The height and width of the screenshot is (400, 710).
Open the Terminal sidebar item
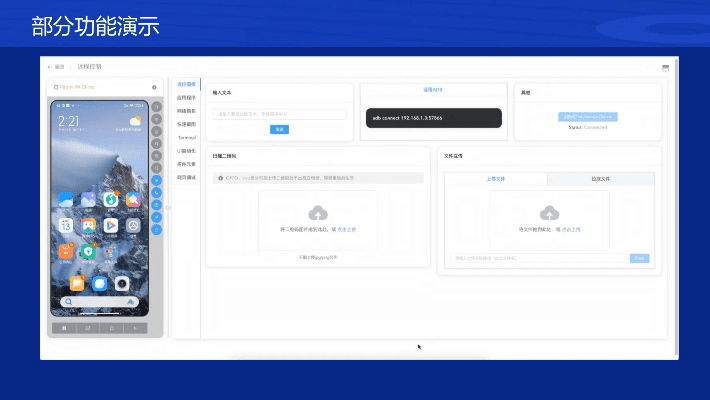(x=187, y=137)
